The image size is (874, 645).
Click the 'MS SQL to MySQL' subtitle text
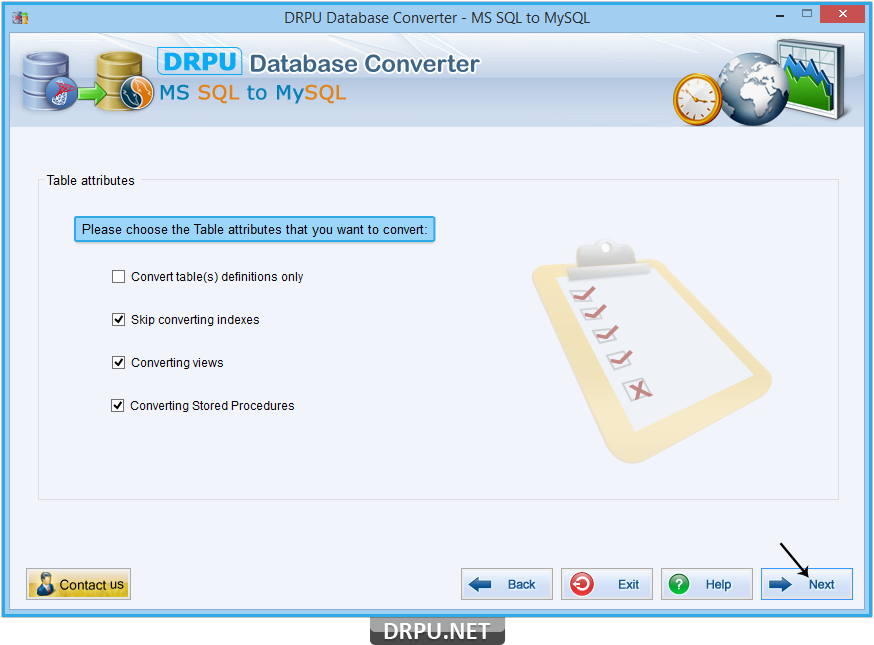[x=253, y=93]
